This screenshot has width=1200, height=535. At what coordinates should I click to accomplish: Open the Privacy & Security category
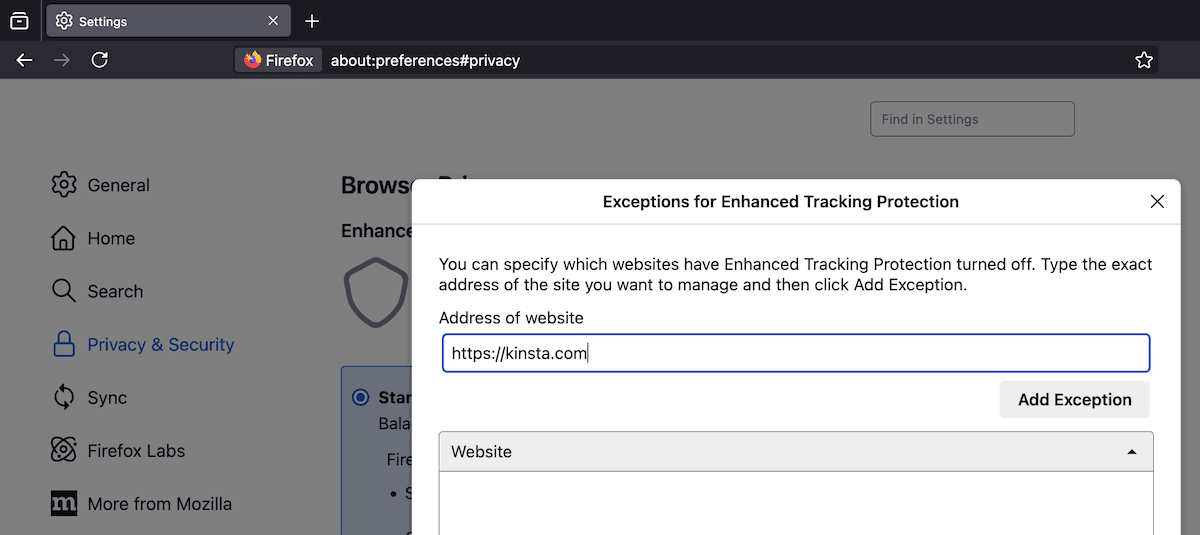pyautogui.click(x=160, y=344)
